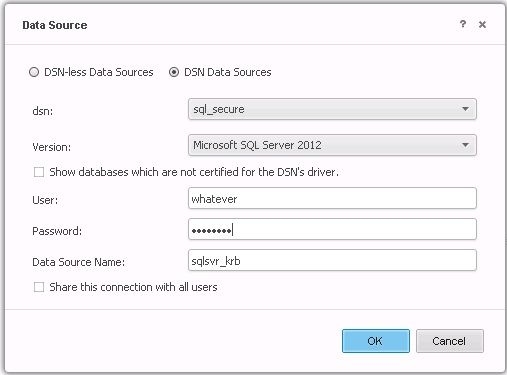
Task: Dismiss dialog with the Cancel button
Action: coord(450,341)
